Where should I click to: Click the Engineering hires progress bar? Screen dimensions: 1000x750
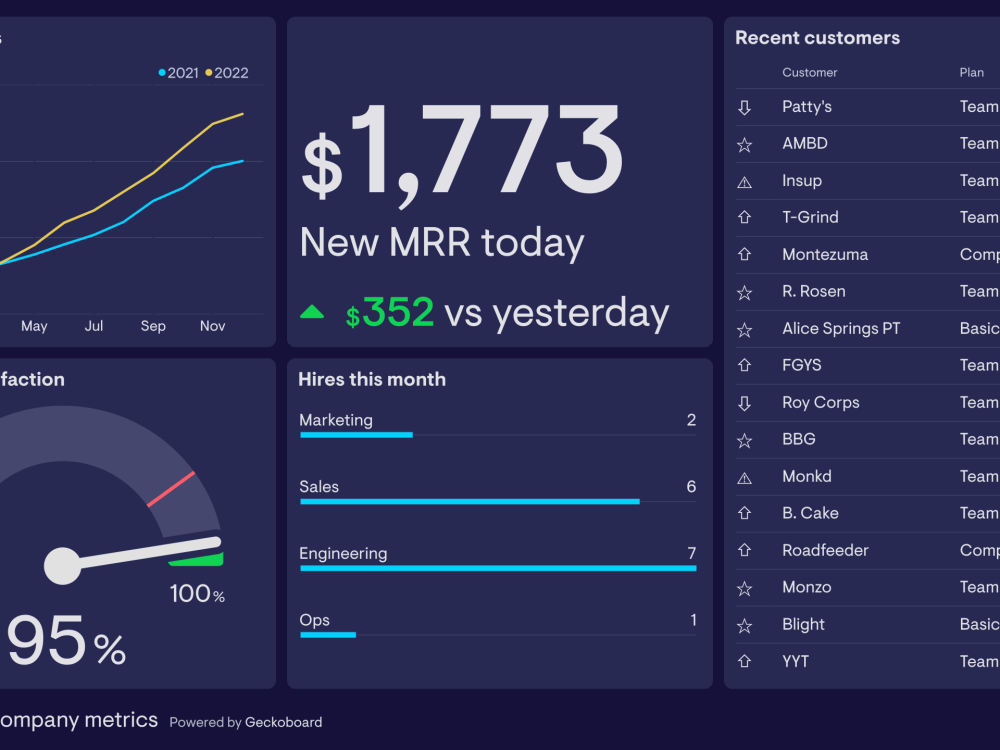coord(498,567)
